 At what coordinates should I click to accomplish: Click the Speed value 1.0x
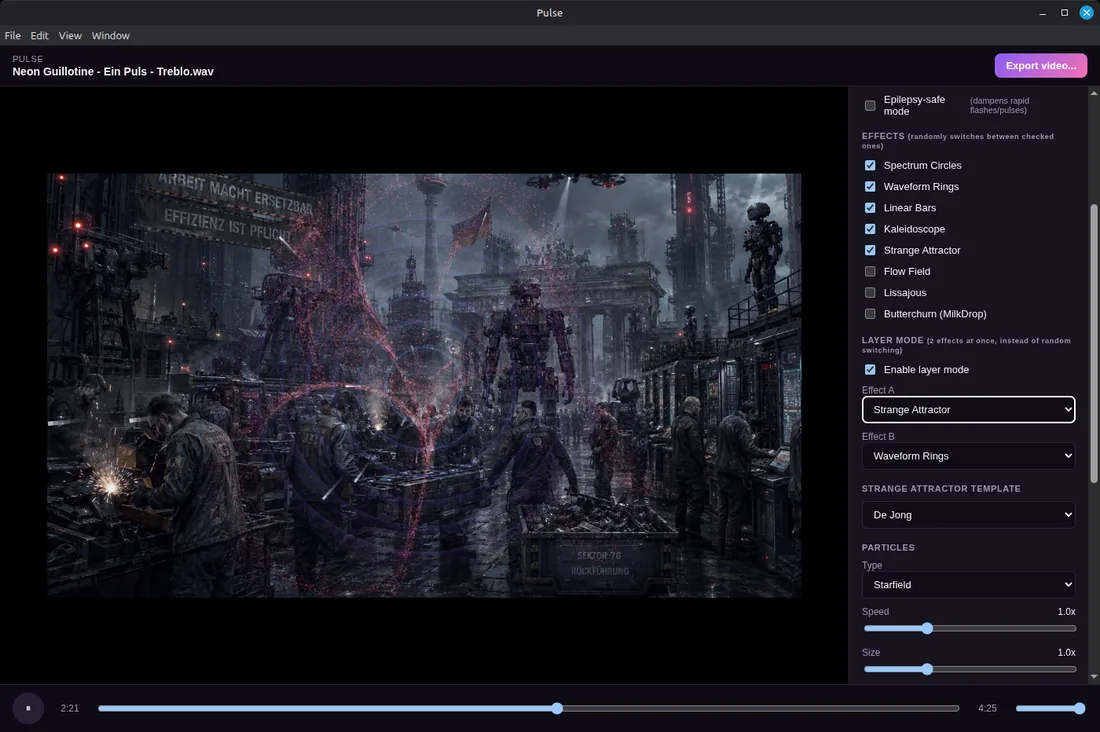tap(1066, 611)
